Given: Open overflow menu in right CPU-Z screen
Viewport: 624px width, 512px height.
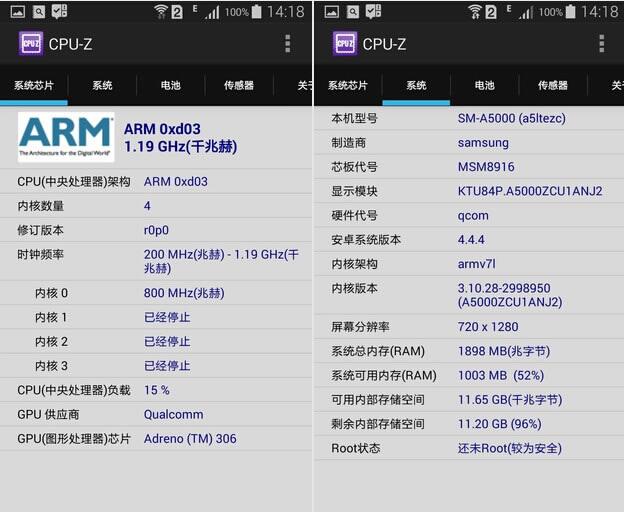Looking at the screenshot, I should pyautogui.click(x=601, y=44).
